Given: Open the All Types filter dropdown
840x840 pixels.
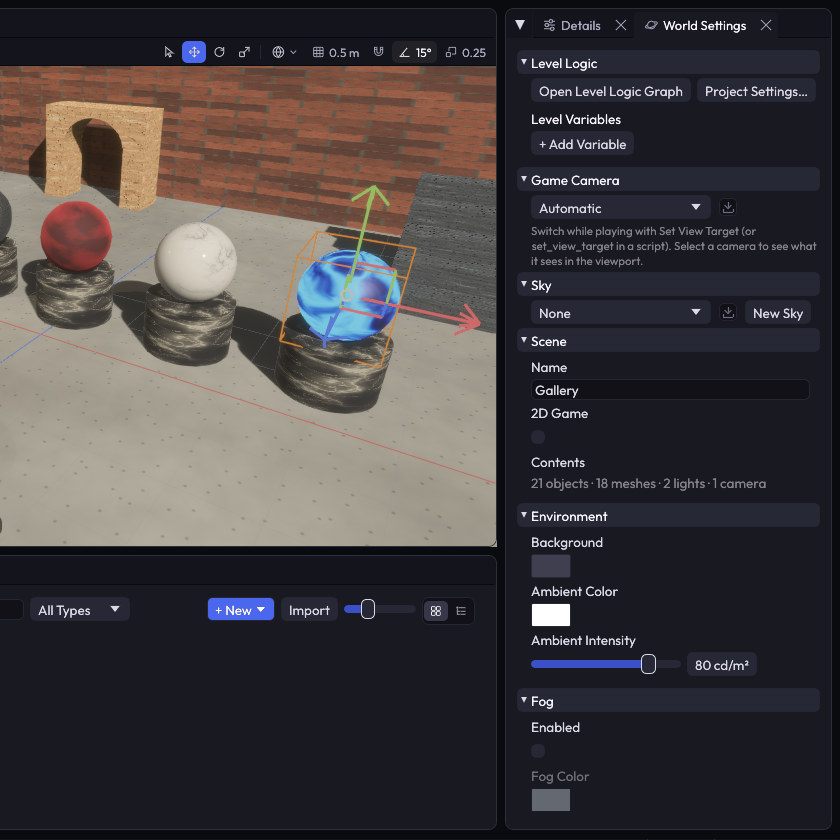Looking at the screenshot, I should pos(79,610).
